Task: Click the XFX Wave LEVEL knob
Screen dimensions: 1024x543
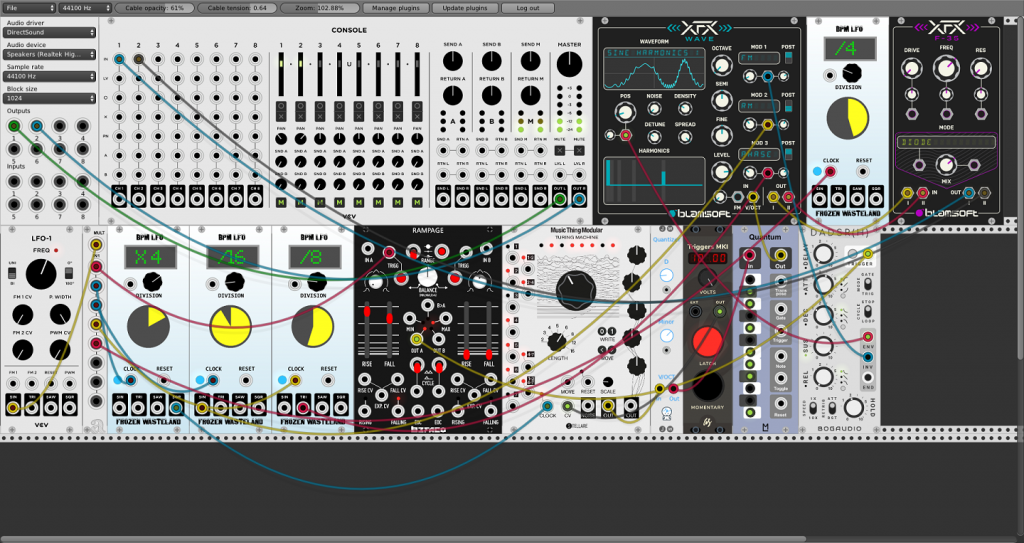Action: (721, 173)
